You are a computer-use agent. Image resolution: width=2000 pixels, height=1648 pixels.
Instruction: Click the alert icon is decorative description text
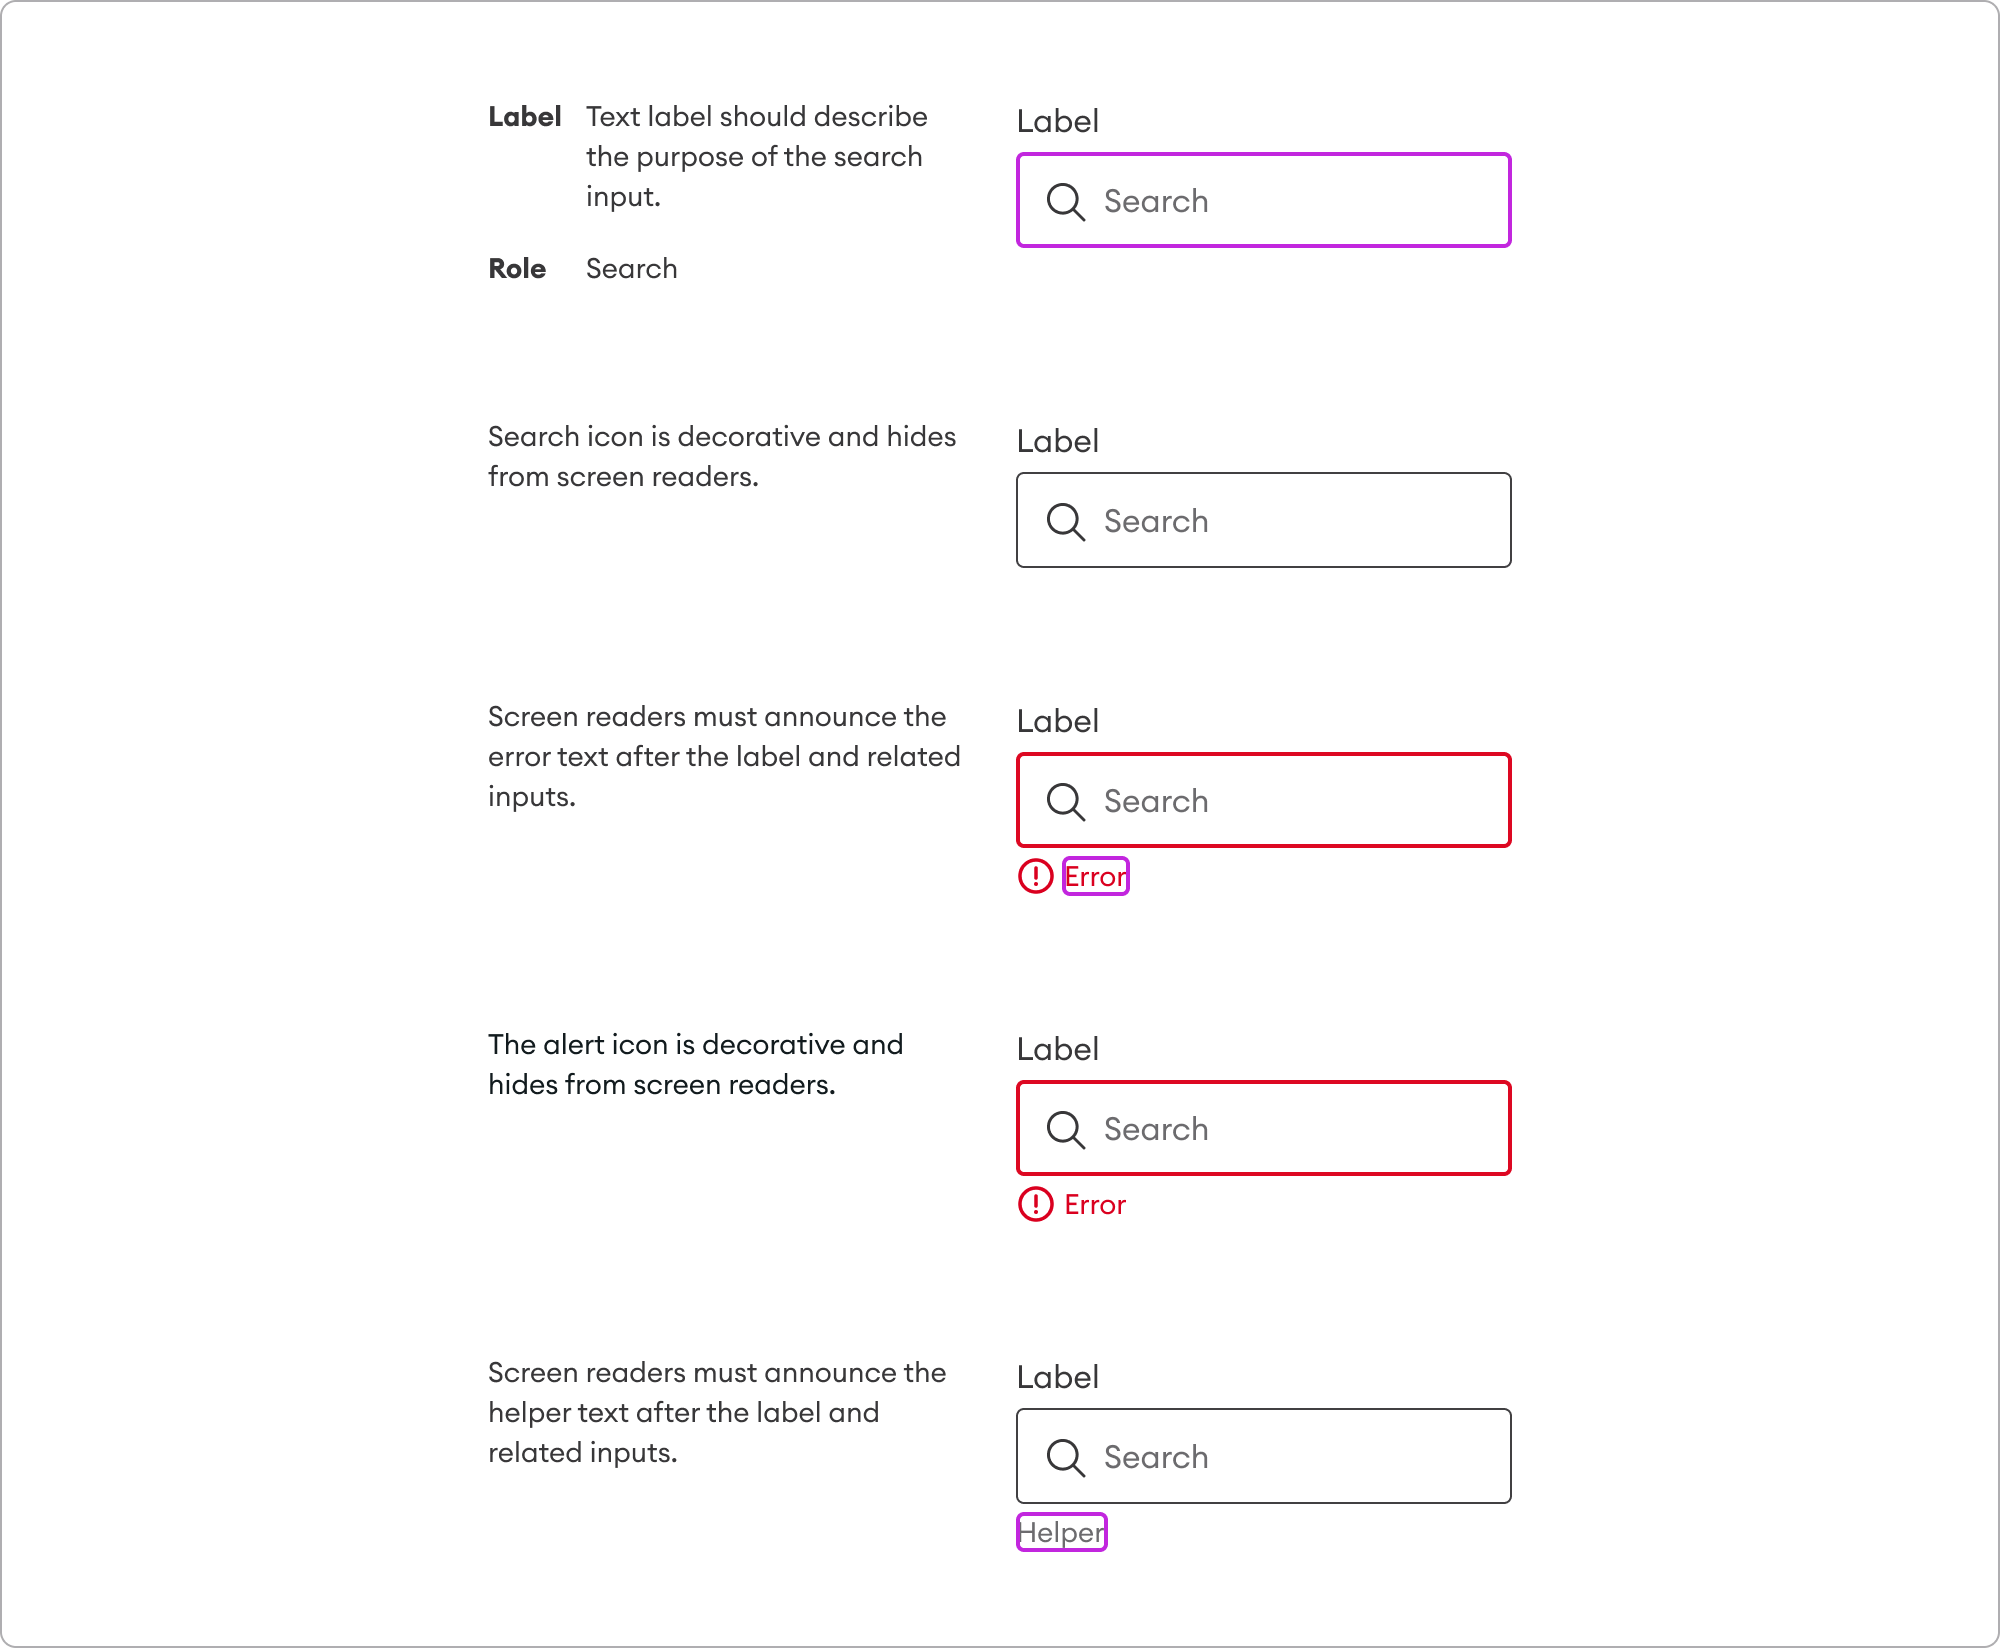click(x=695, y=1064)
